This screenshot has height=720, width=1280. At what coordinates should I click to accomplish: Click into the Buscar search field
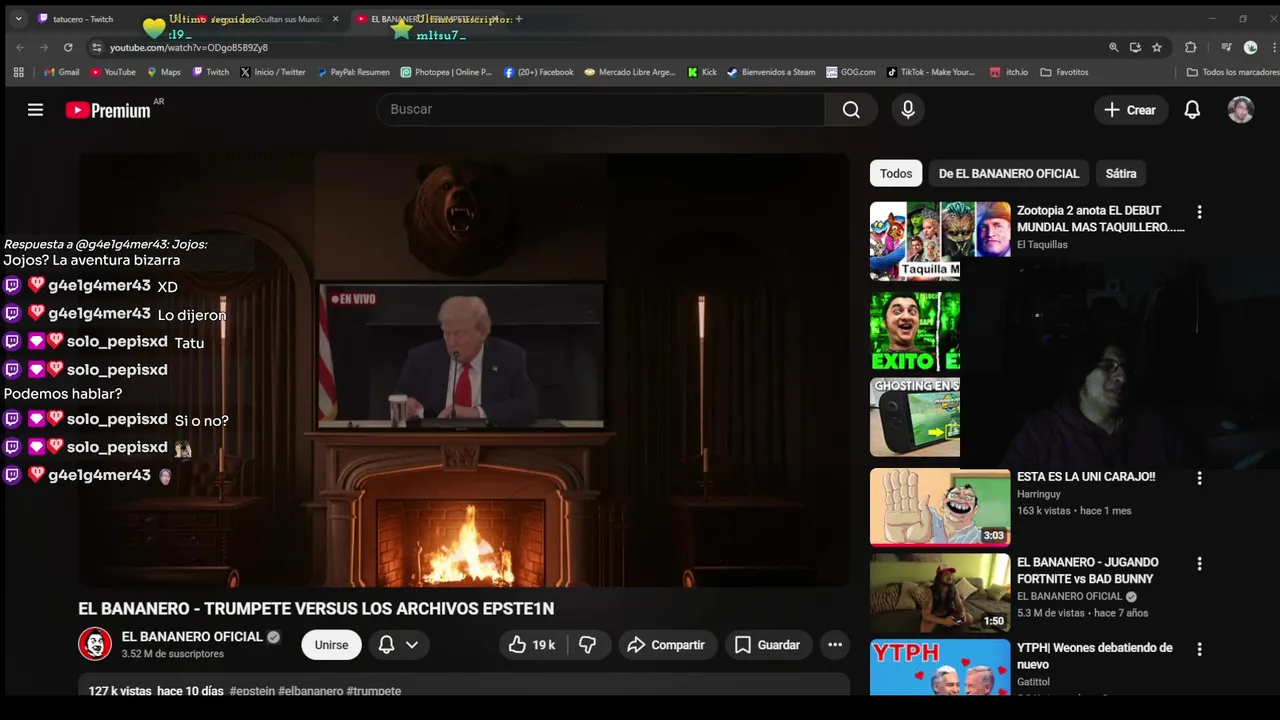coord(601,109)
